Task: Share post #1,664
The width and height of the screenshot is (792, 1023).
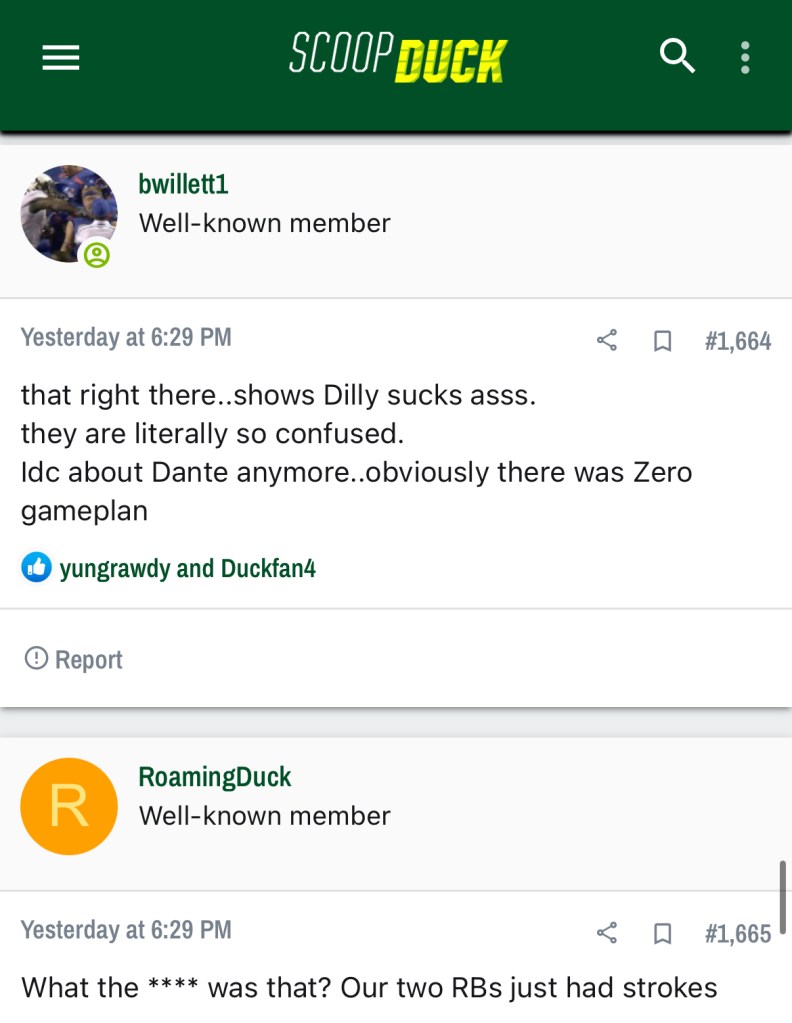Action: pos(607,341)
